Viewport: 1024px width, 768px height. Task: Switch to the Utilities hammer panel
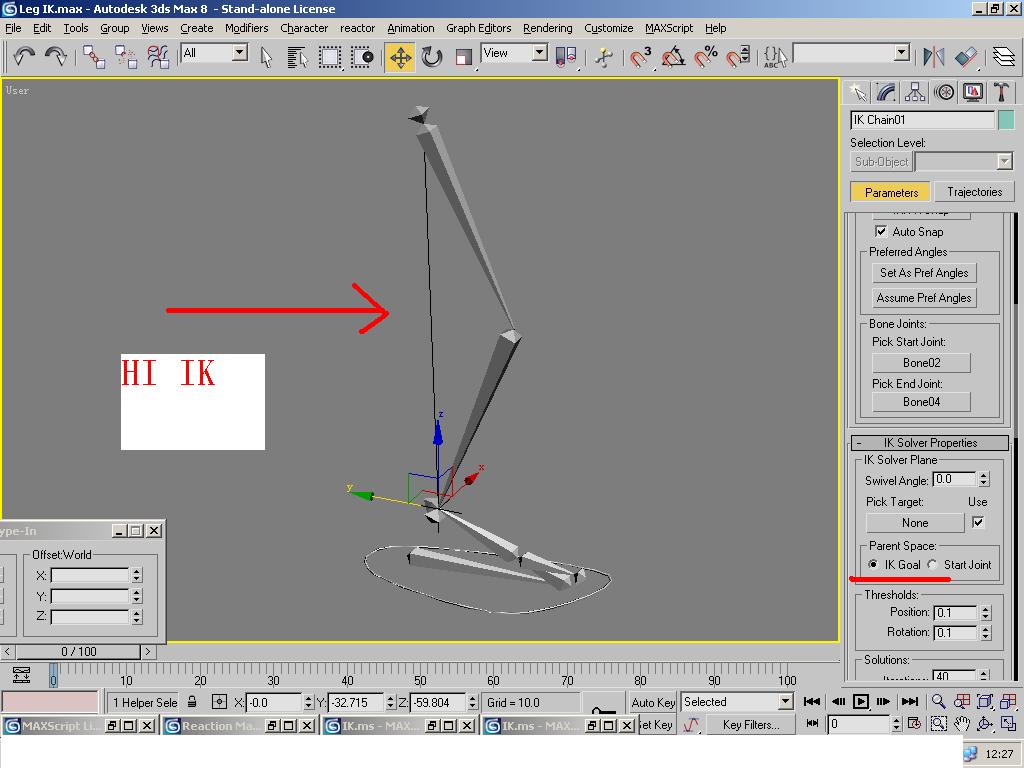click(1001, 92)
